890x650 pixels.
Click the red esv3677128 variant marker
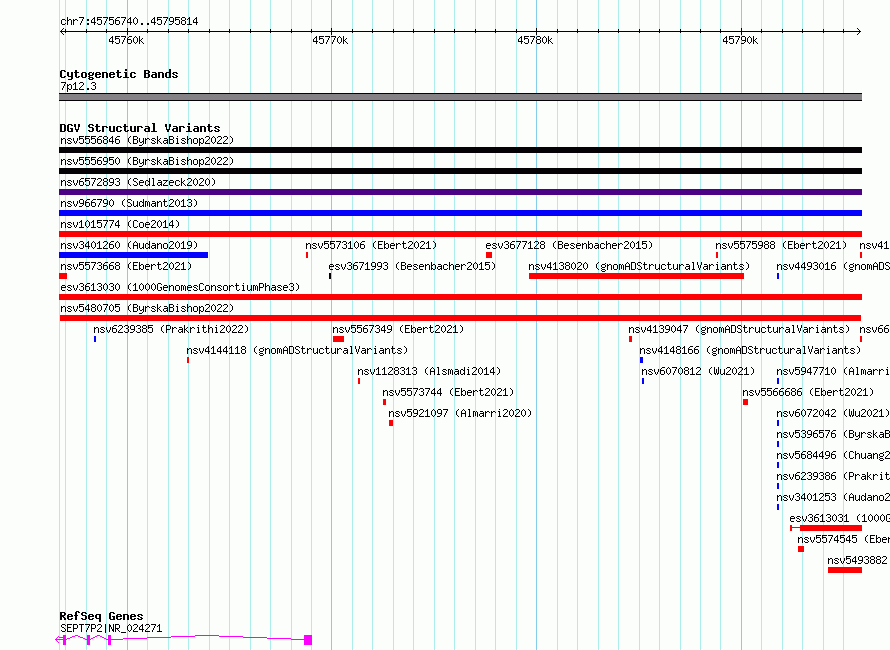489,255
